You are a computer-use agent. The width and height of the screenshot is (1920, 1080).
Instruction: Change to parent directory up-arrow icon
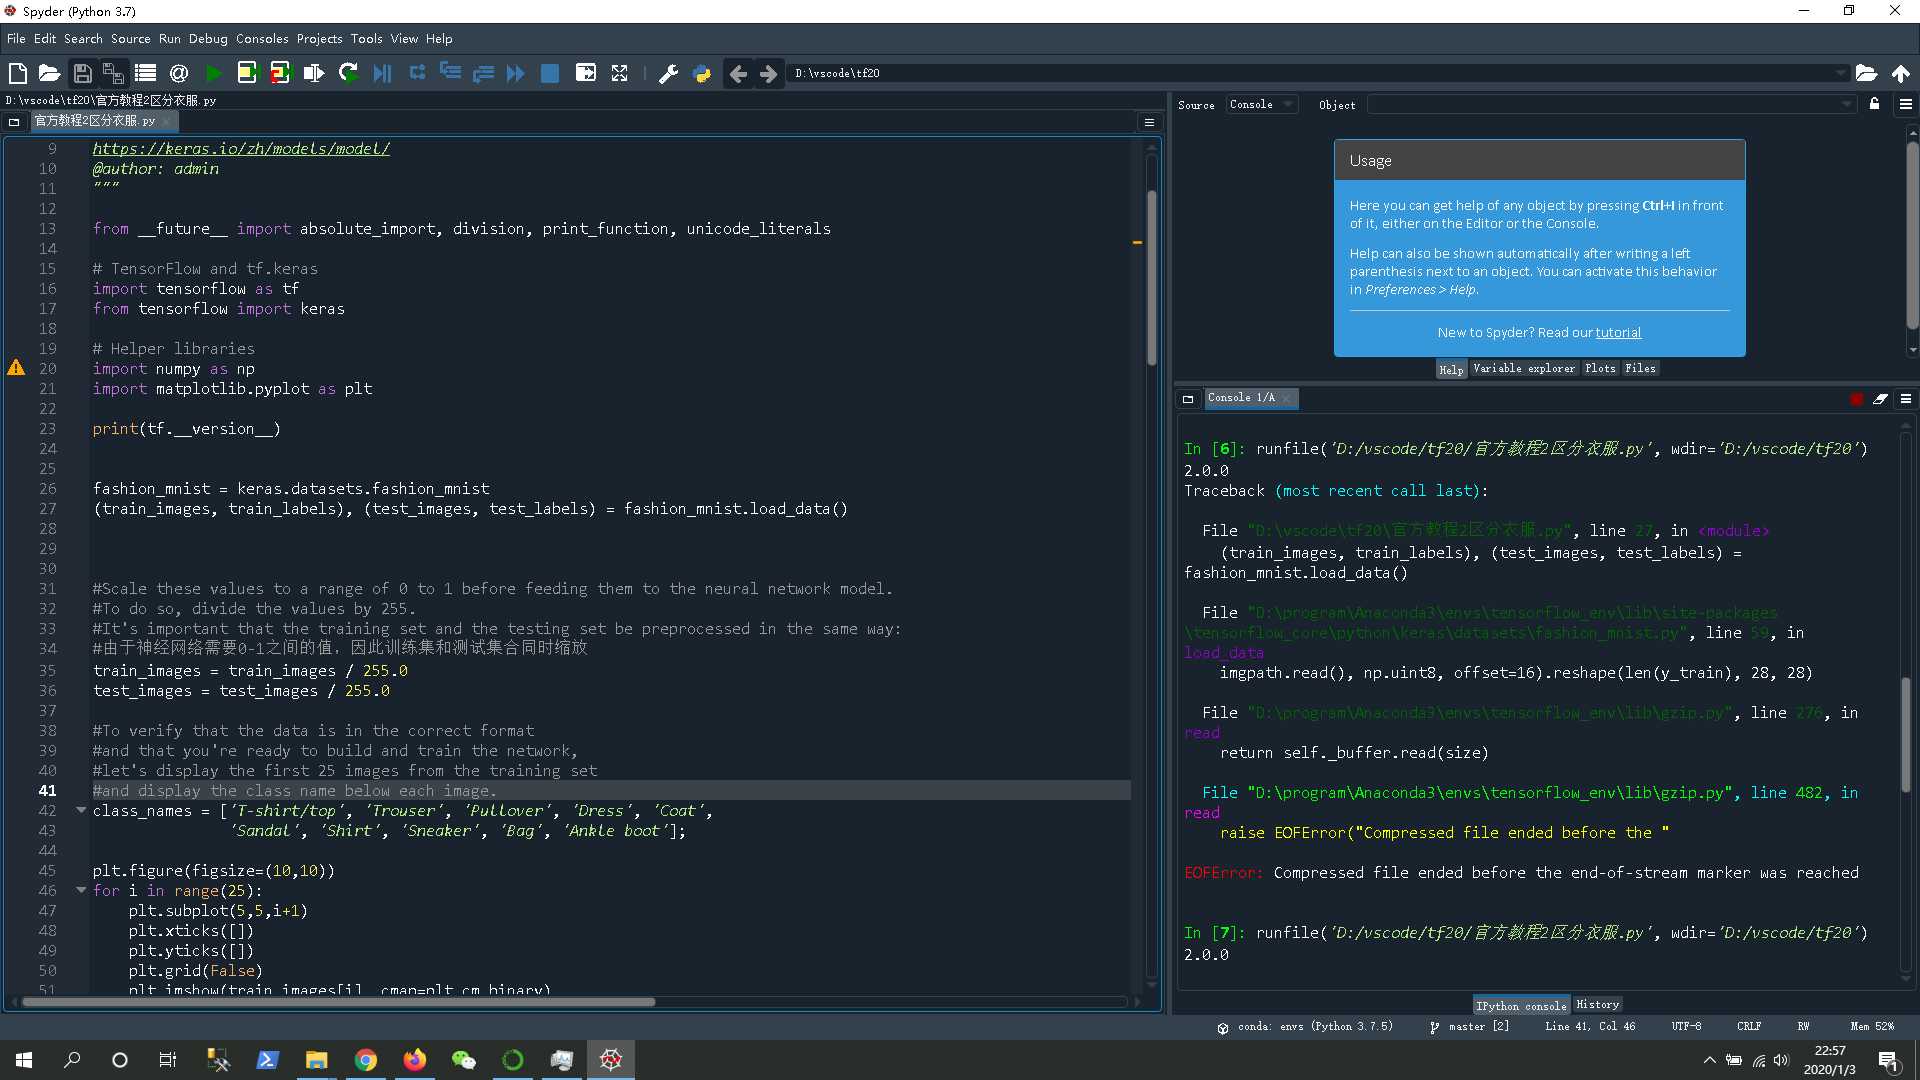click(1900, 73)
